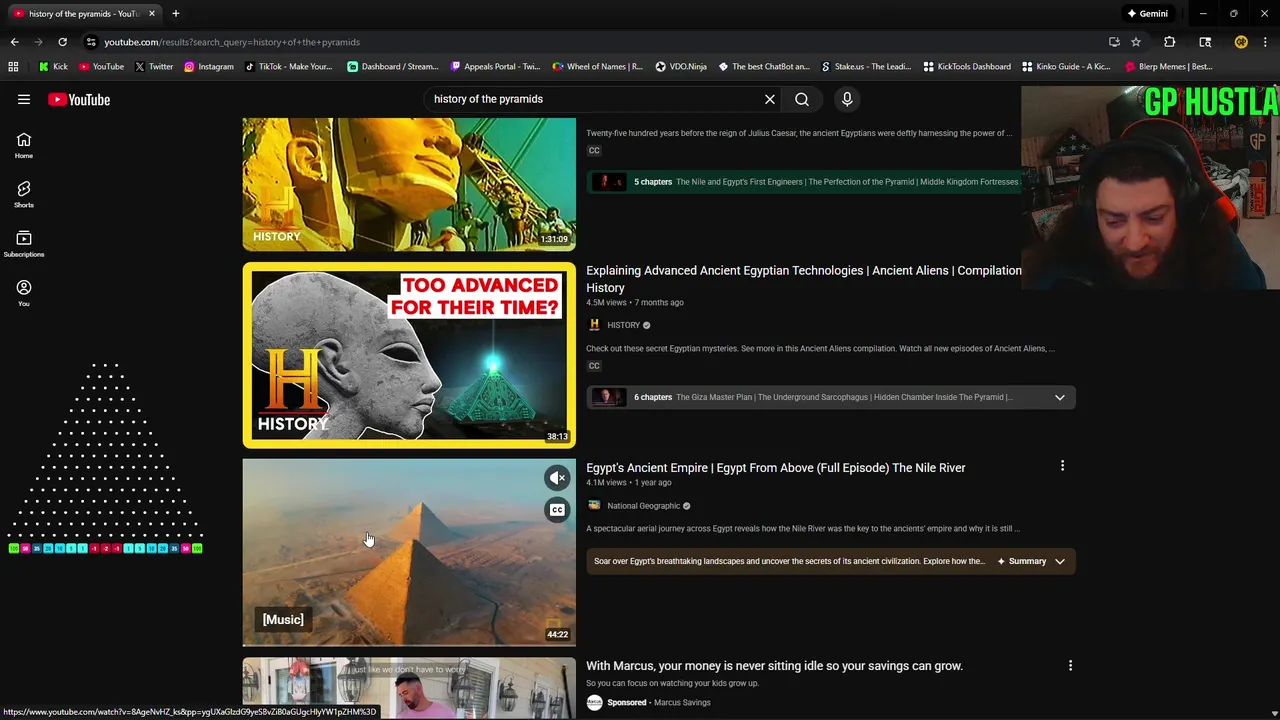This screenshot has width=1280, height=720.
Task: Unmute the Egypt From Above preview
Action: click(x=557, y=478)
